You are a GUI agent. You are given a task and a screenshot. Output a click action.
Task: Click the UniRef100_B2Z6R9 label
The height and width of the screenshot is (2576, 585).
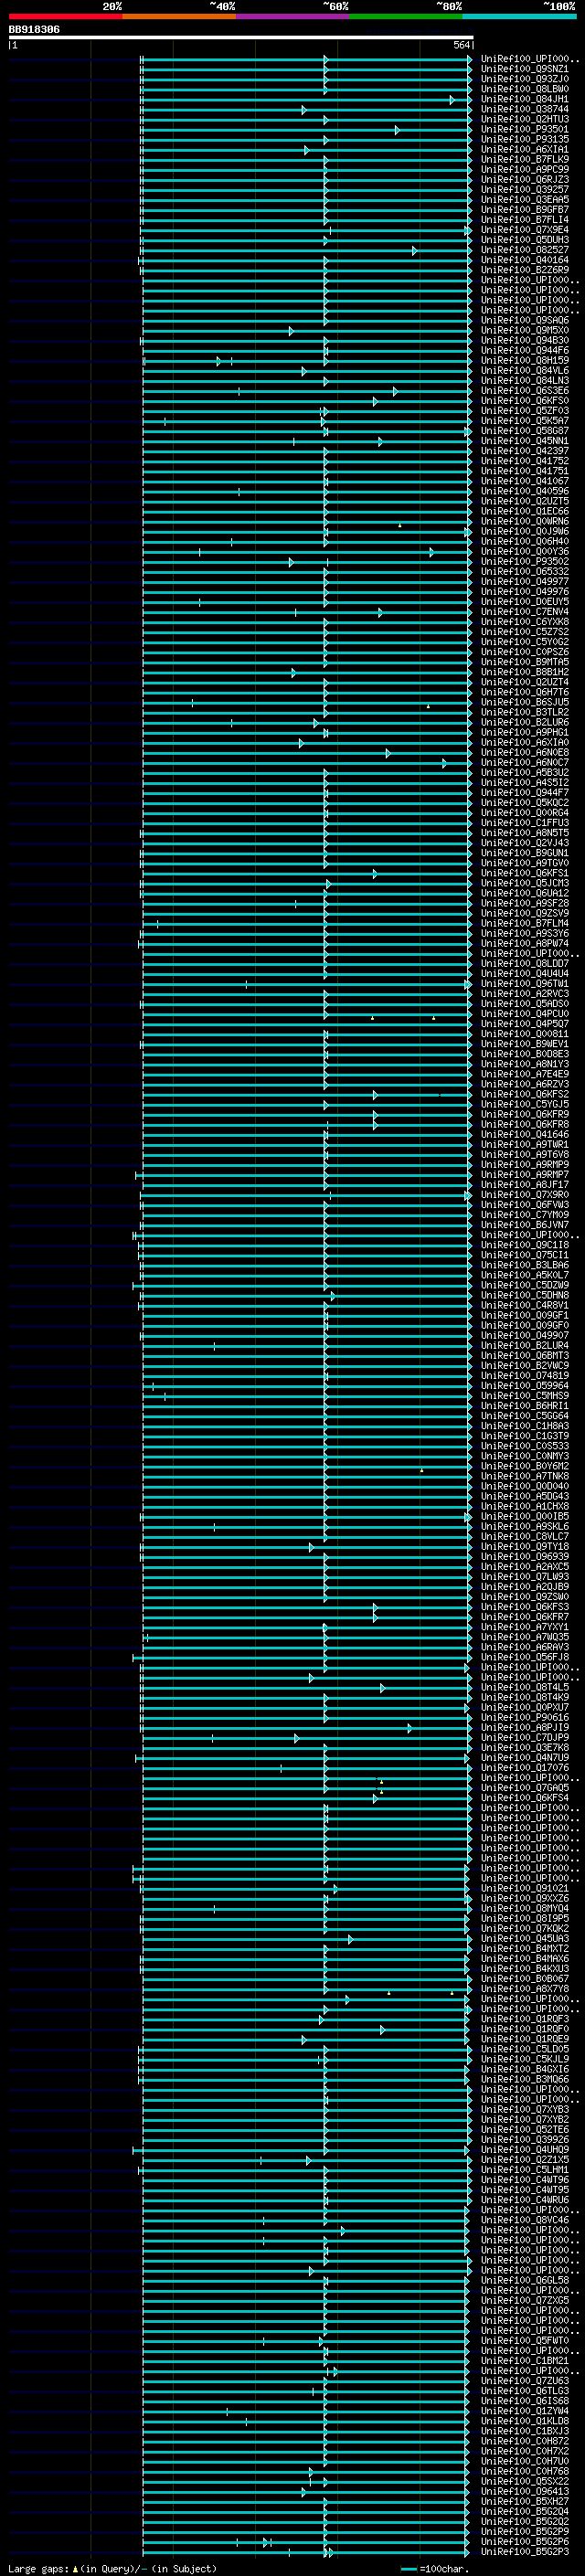[525, 270]
